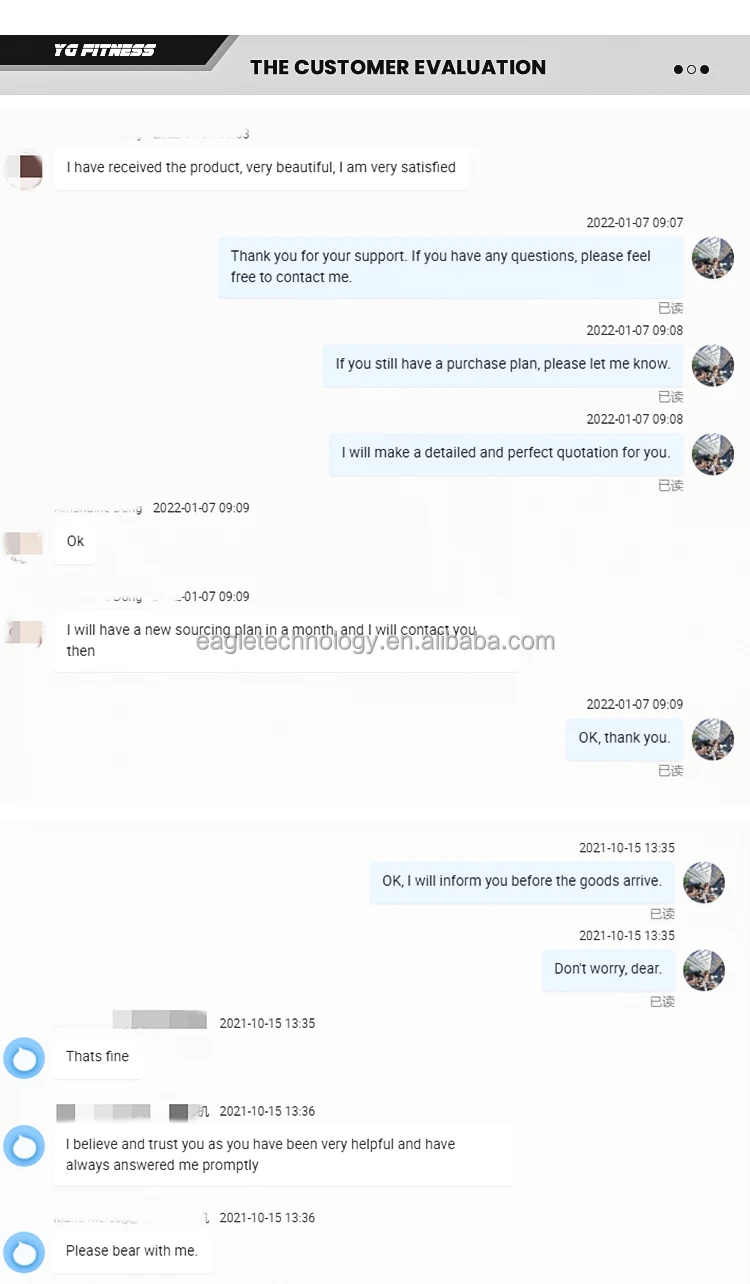
Task: Click blue avatar beside 'Please bear with me.'
Action: coord(24,1252)
